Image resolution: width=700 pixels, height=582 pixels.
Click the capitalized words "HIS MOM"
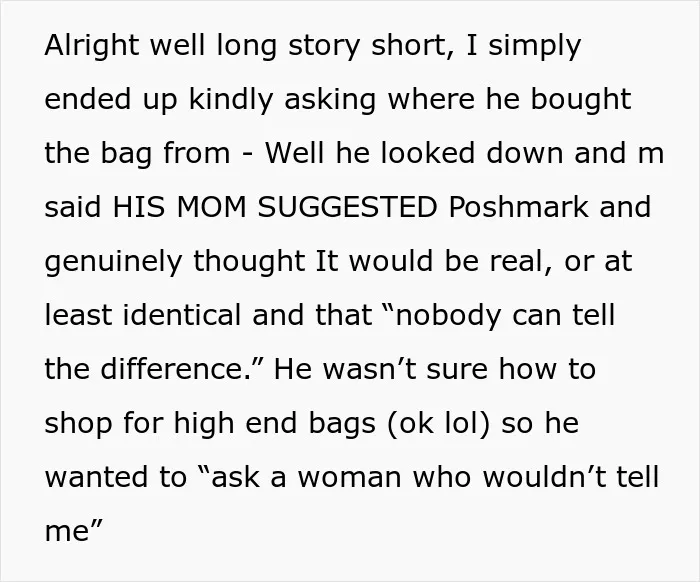pyautogui.click(x=179, y=207)
